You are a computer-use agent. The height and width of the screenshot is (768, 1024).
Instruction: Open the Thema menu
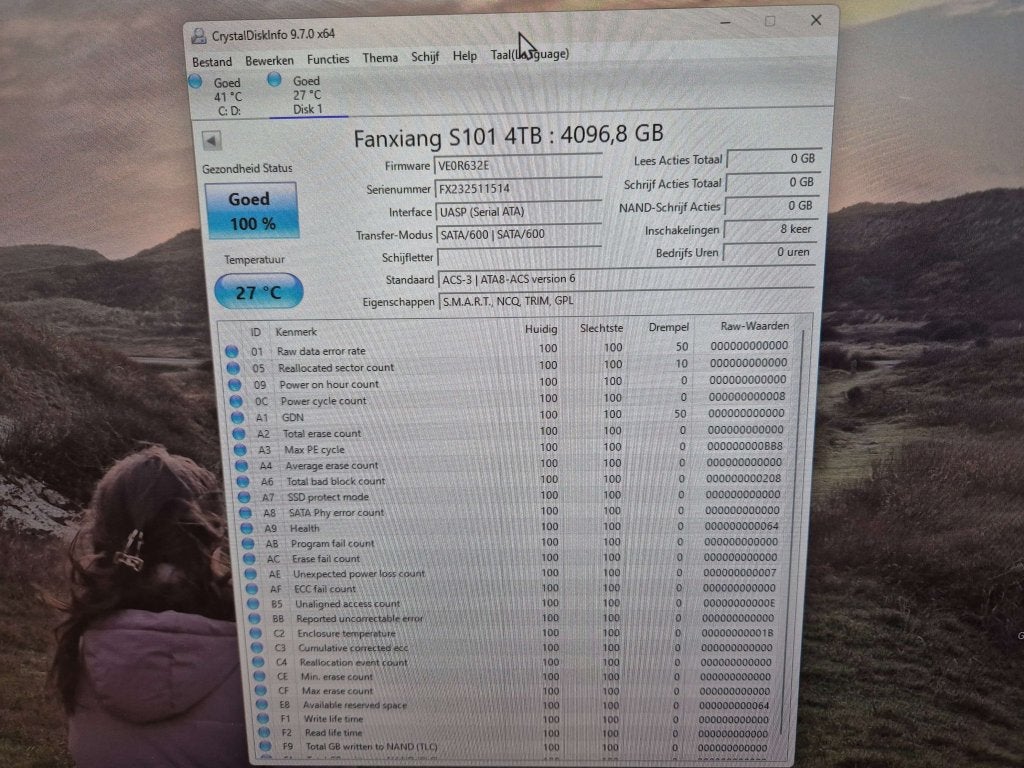(x=380, y=57)
